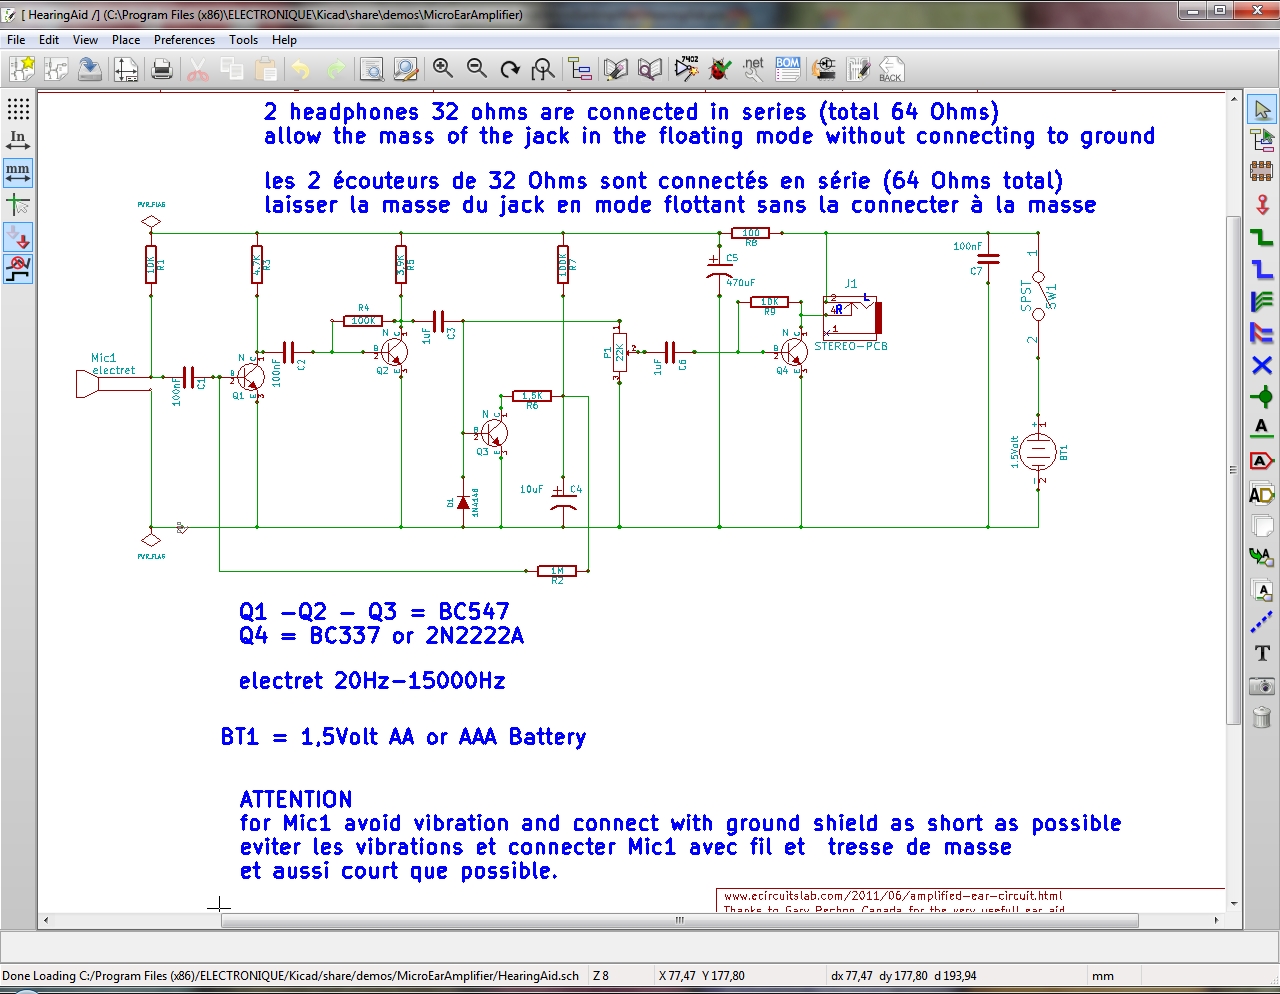Open the Find dialog with the magnifier icon
This screenshot has width=1280, height=994.
point(371,69)
